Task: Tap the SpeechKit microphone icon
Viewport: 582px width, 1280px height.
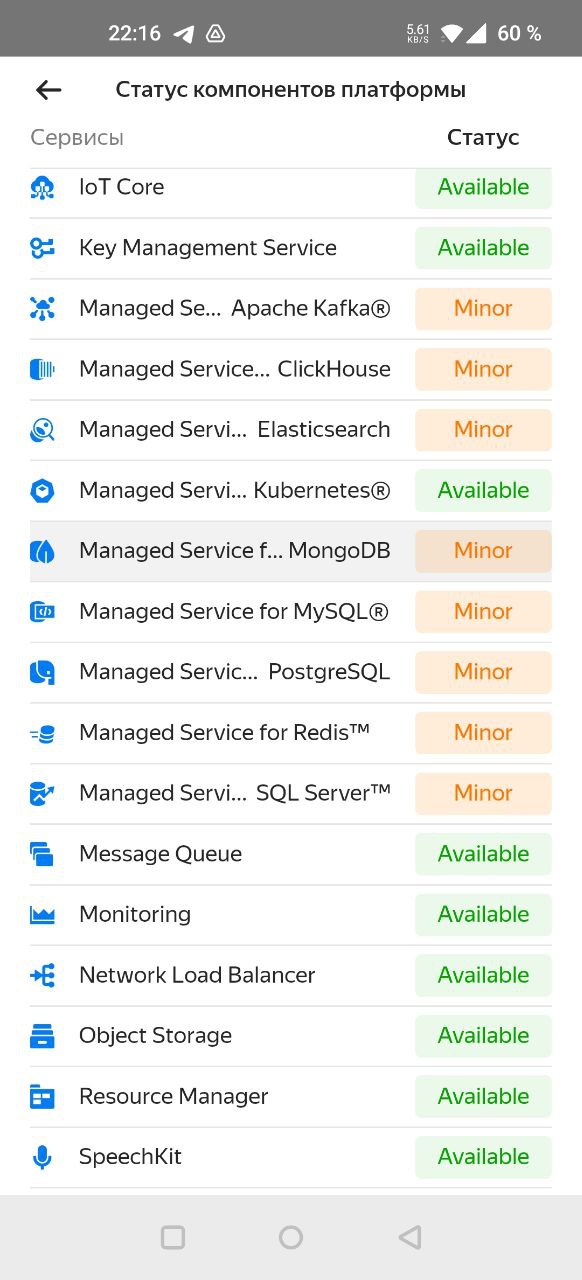Action: tap(42, 1157)
